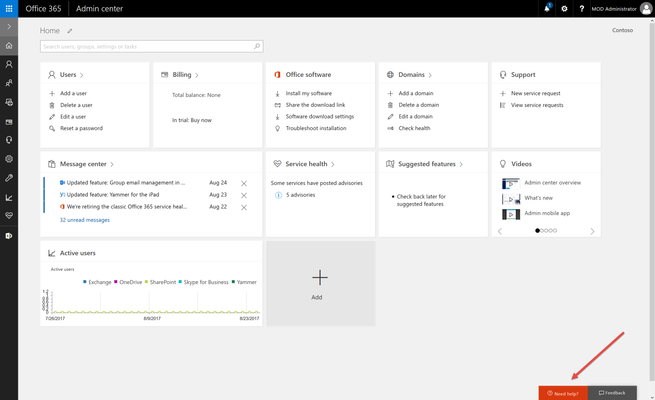
Task: Play What's new video thumbnail
Action: (x=511, y=199)
